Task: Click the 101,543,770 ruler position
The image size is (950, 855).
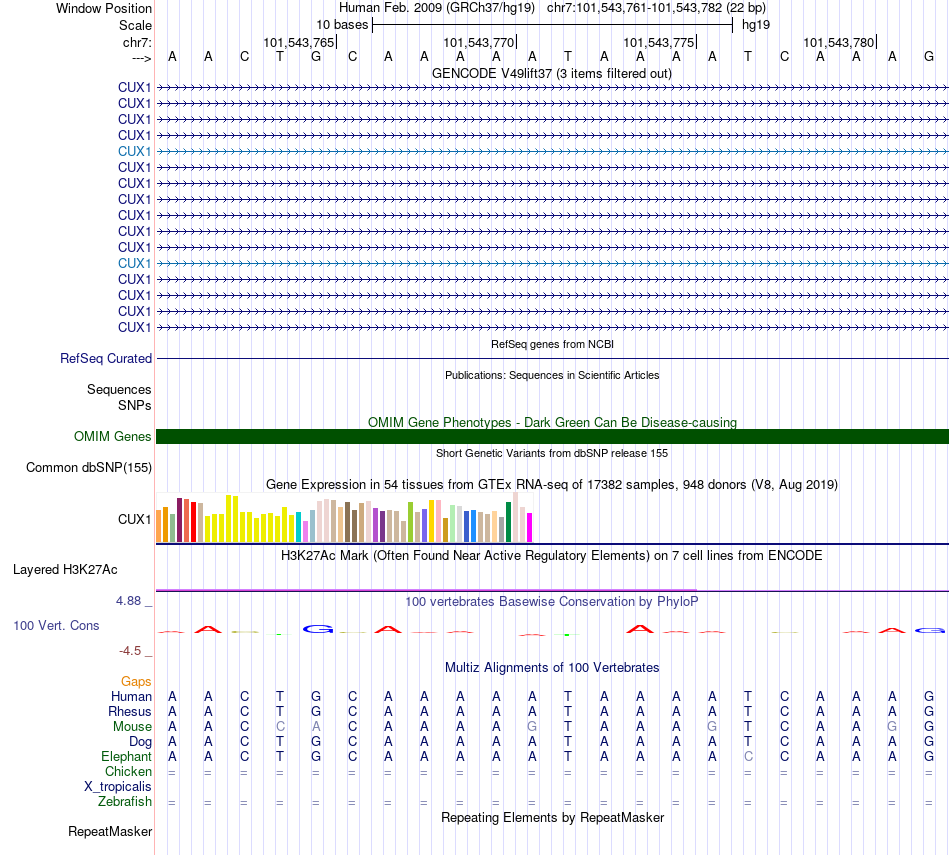Action: pyautogui.click(x=479, y=42)
